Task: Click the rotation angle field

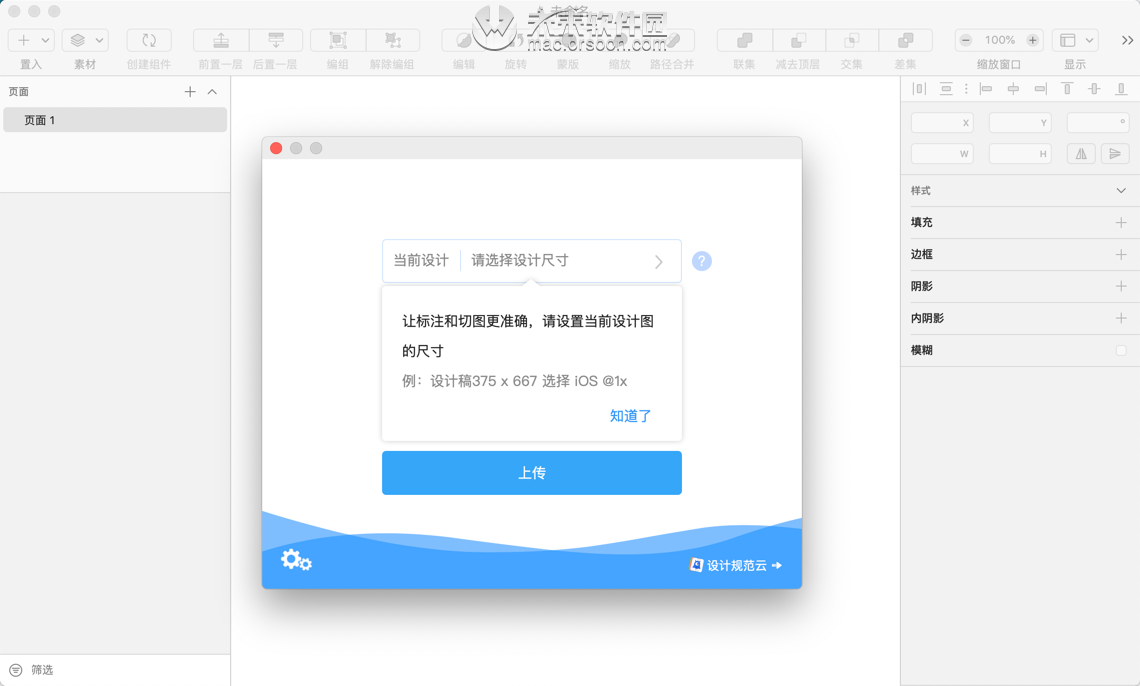Action: click(1098, 123)
